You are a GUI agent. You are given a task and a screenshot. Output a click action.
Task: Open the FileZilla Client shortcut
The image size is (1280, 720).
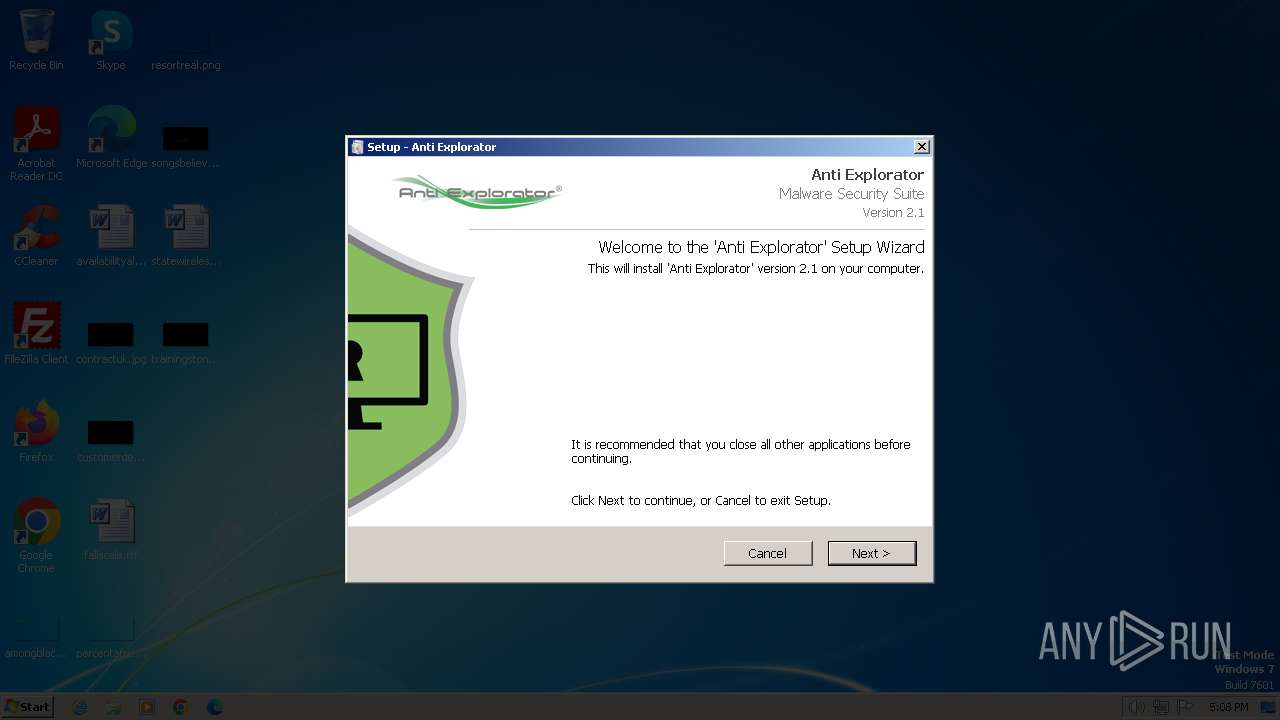[36, 334]
